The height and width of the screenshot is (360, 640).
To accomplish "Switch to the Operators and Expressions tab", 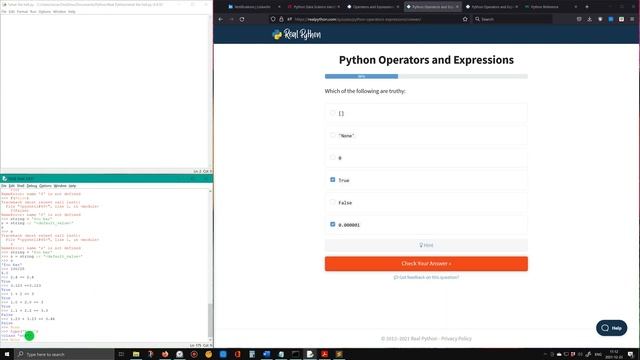I will pyautogui.click(x=373, y=7).
